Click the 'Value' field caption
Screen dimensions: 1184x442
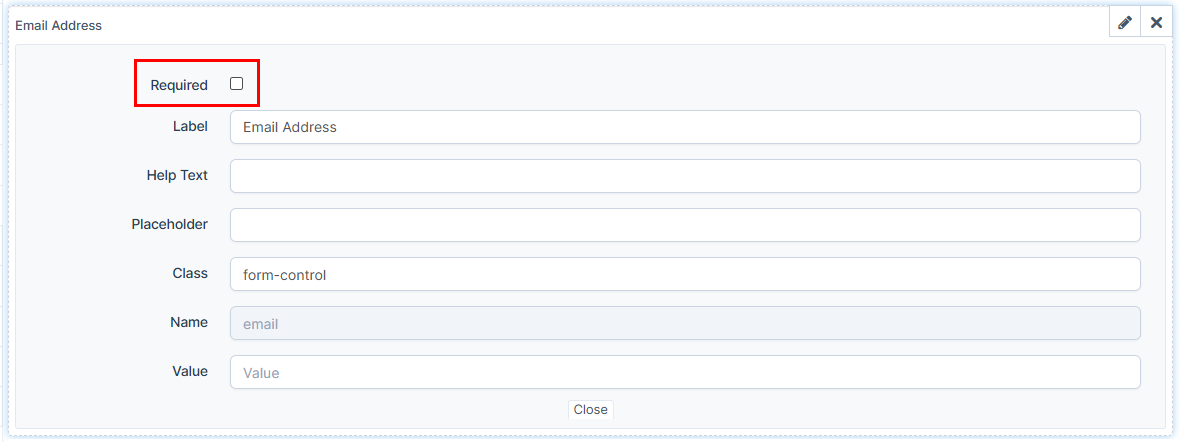click(190, 371)
